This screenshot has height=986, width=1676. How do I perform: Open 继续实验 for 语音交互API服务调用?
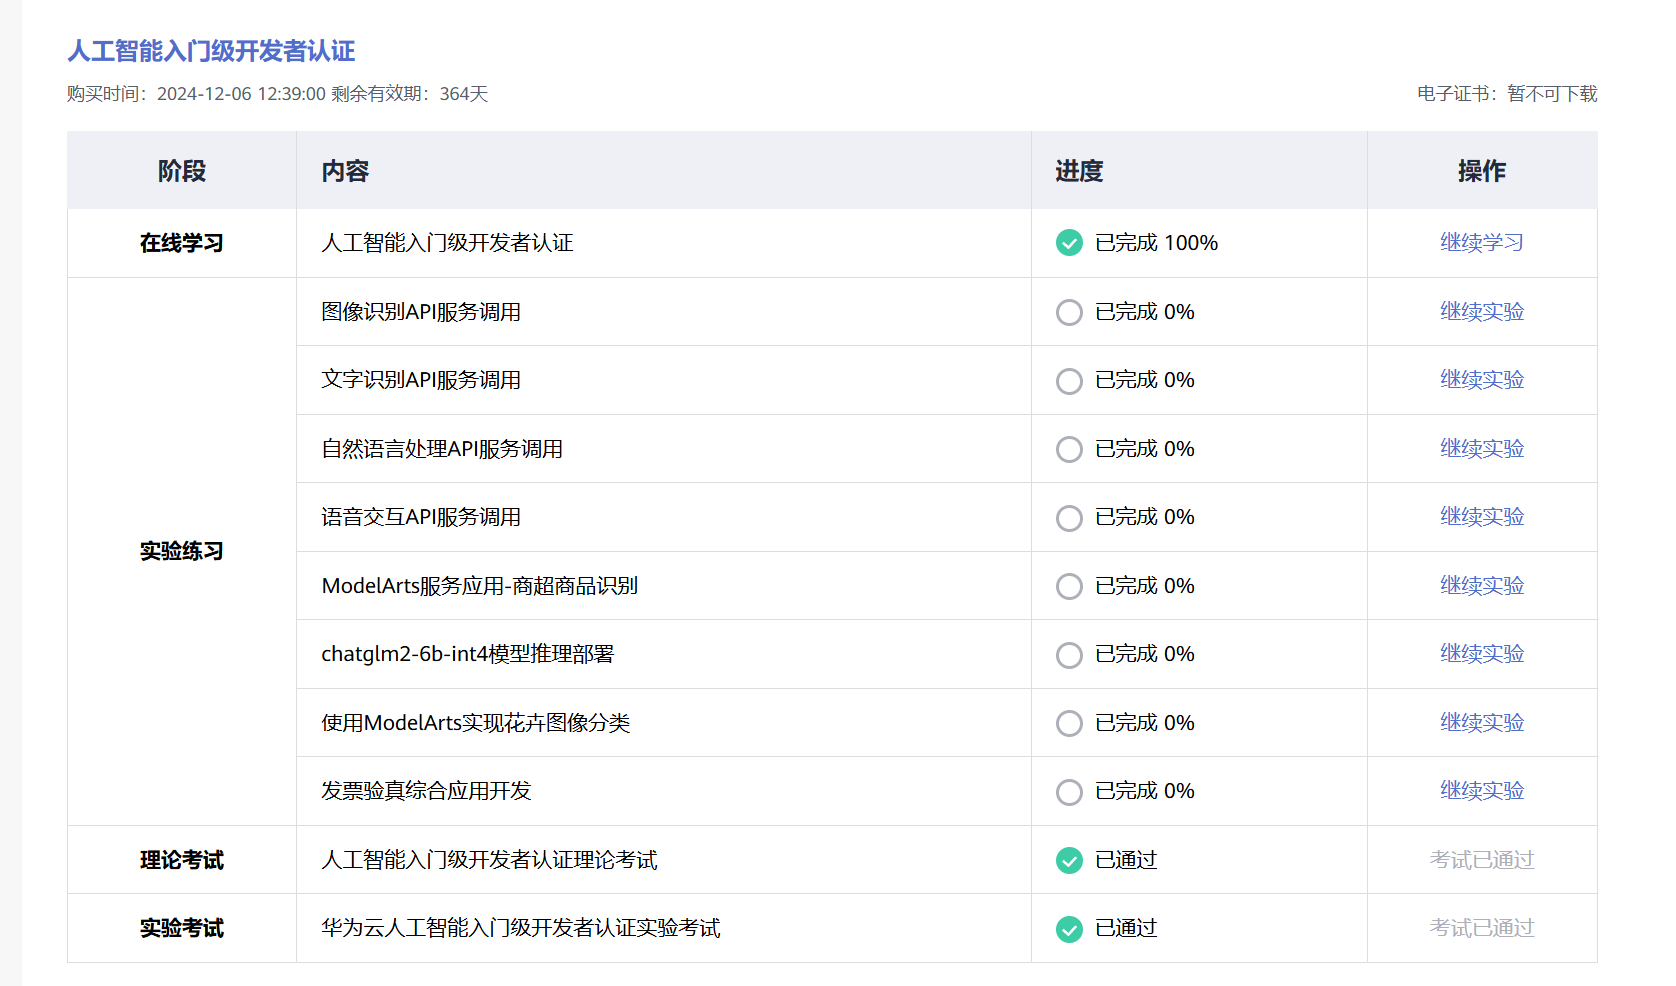click(1482, 517)
